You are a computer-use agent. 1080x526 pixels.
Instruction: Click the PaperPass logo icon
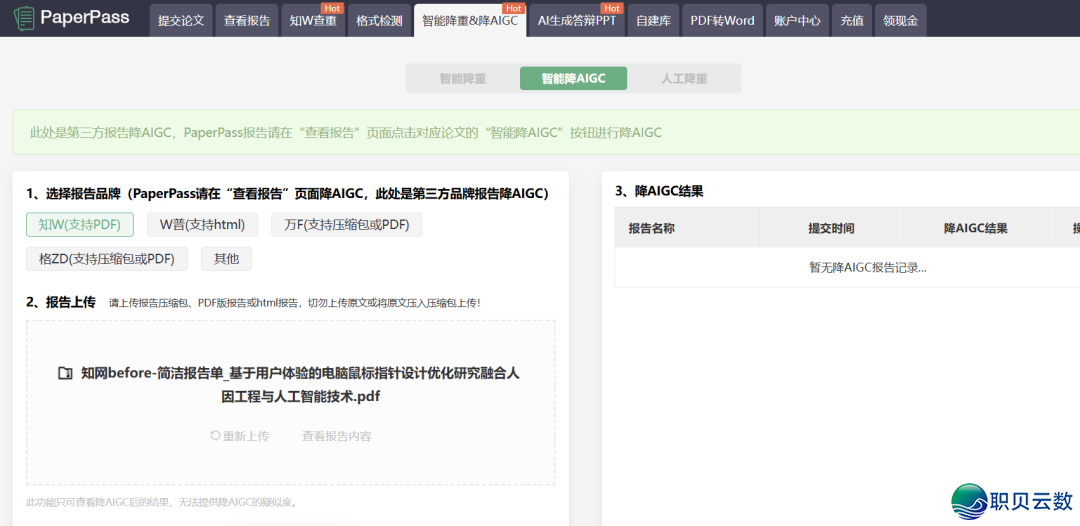[x=24, y=19]
